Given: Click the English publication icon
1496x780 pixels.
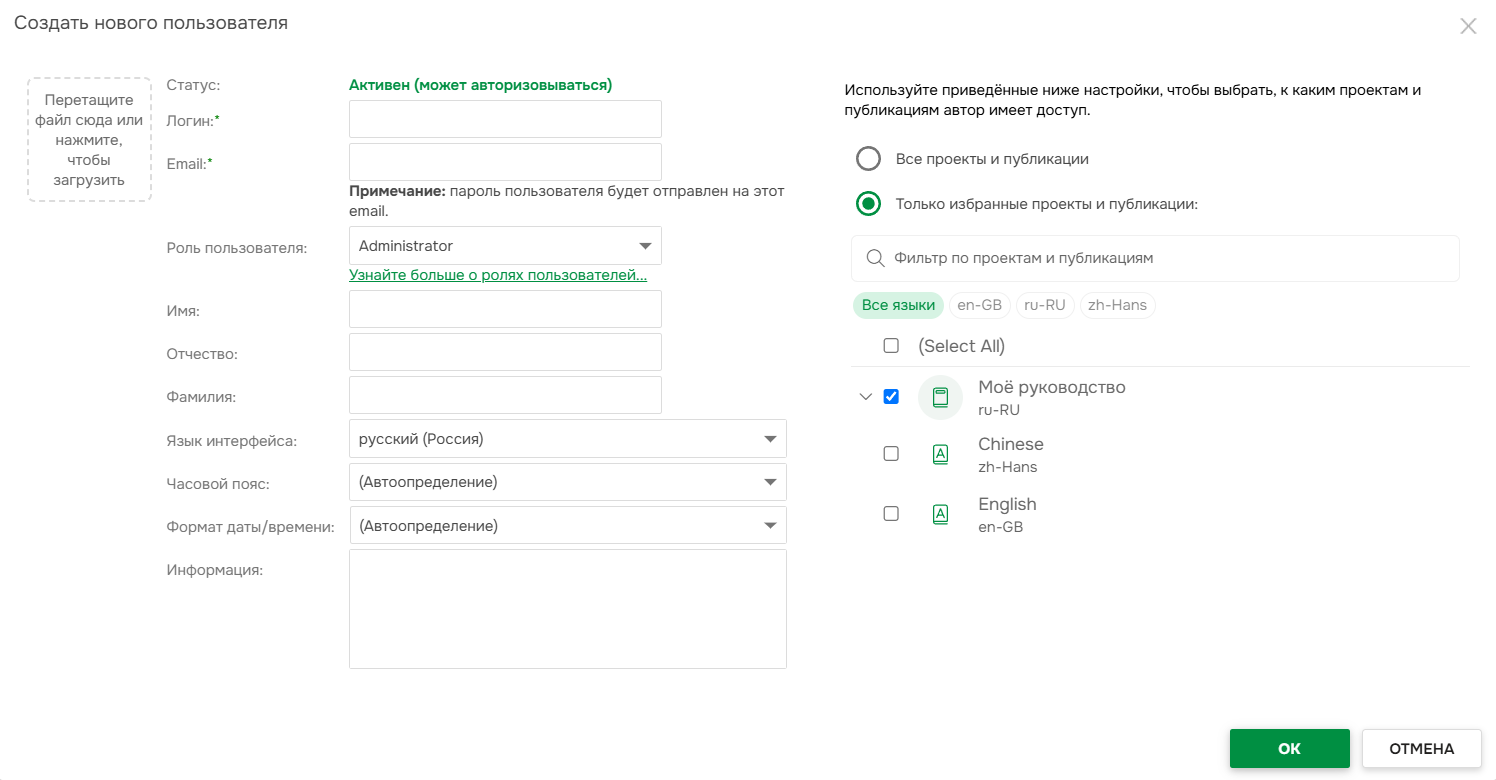Looking at the screenshot, I should [940, 514].
